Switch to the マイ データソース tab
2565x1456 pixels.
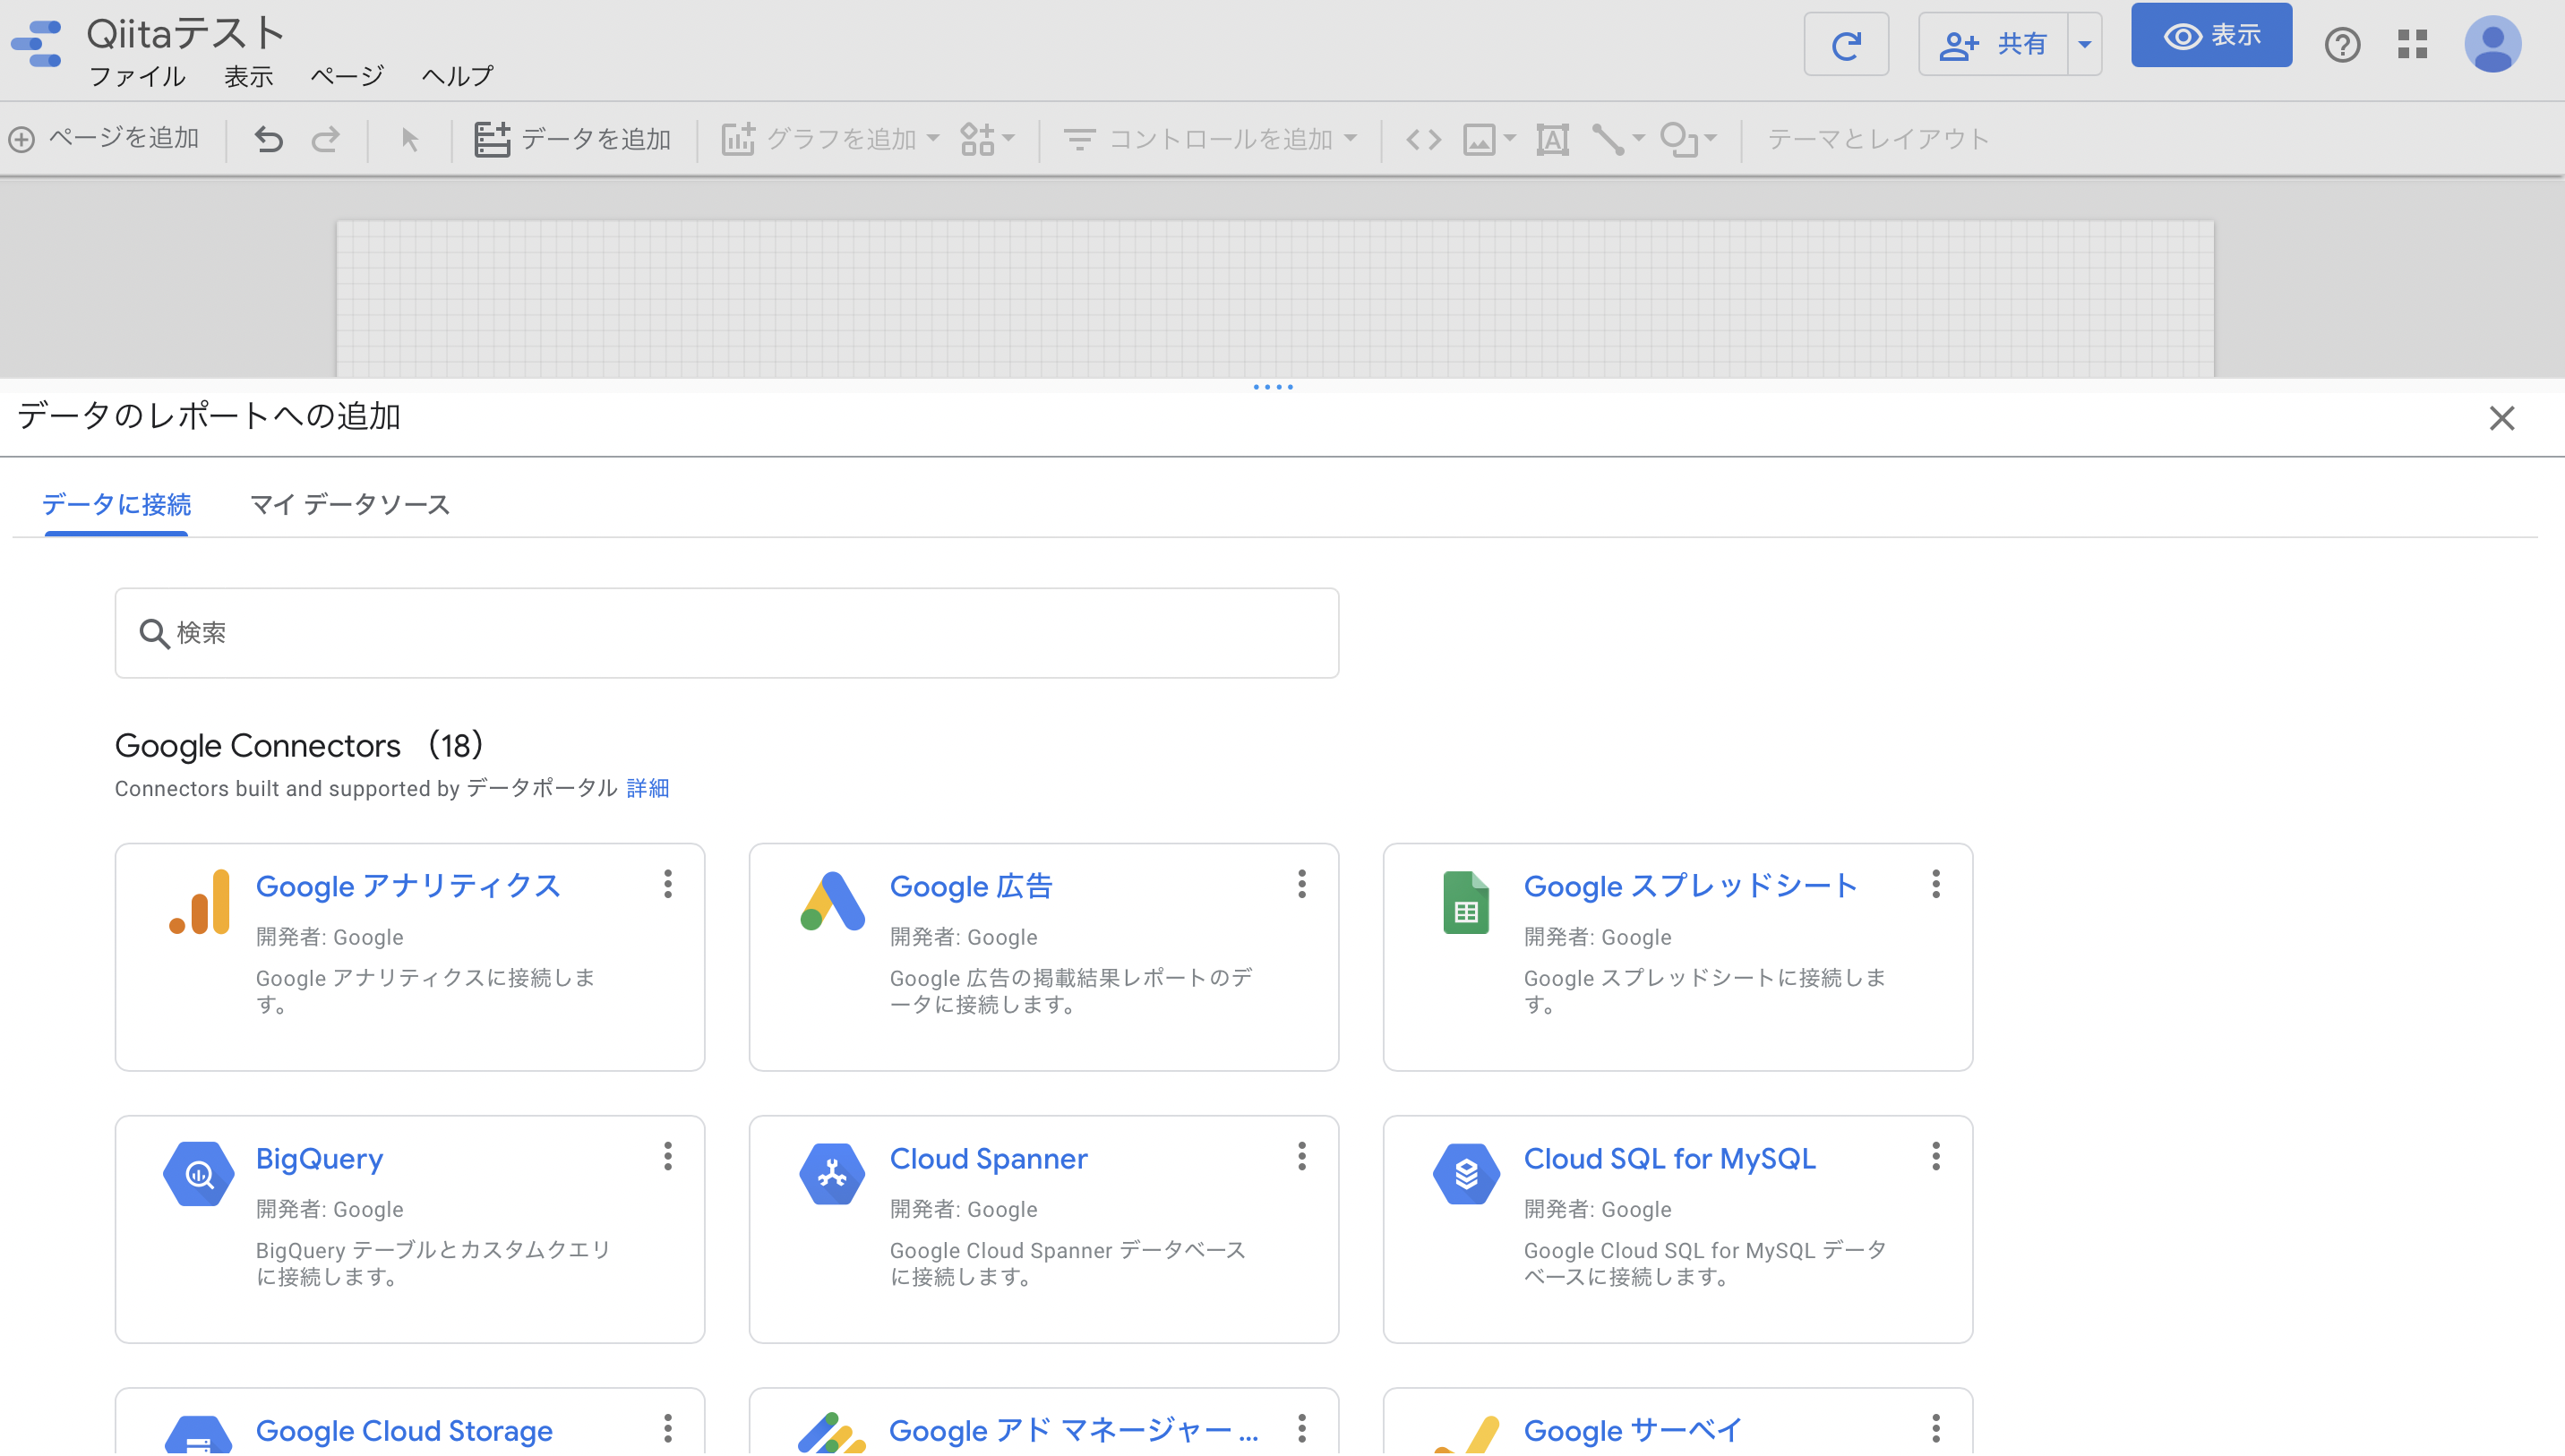coord(350,505)
